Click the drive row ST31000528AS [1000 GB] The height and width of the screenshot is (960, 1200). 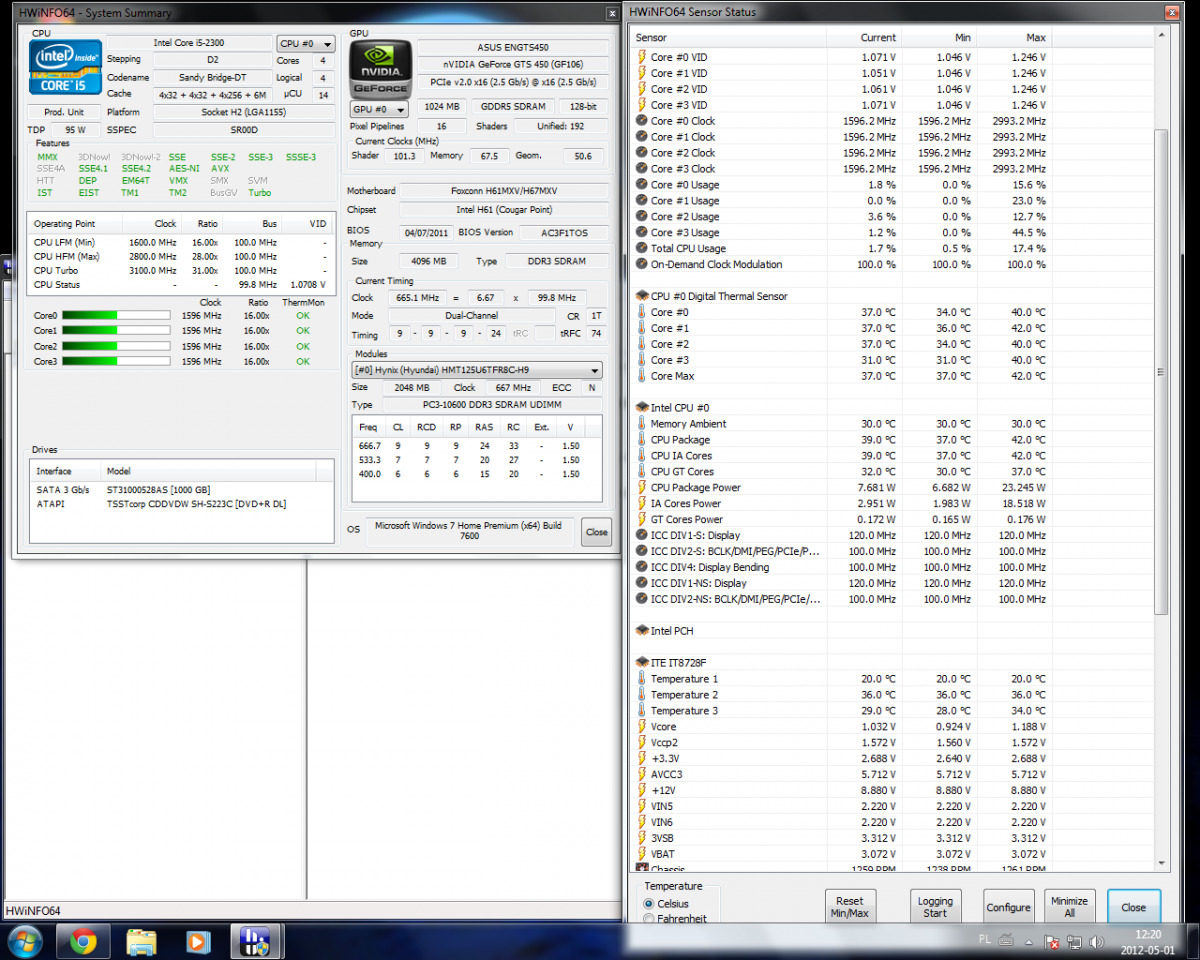click(x=181, y=490)
